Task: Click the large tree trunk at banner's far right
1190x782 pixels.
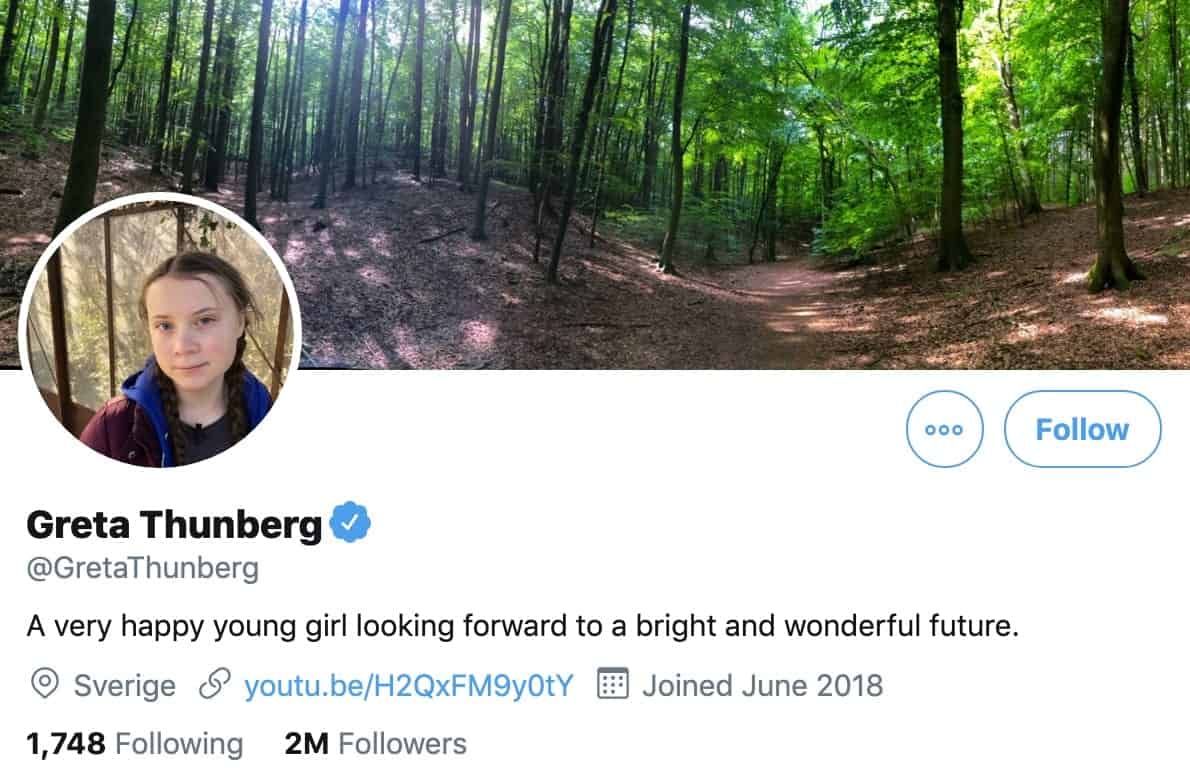Action: [1110, 150]
